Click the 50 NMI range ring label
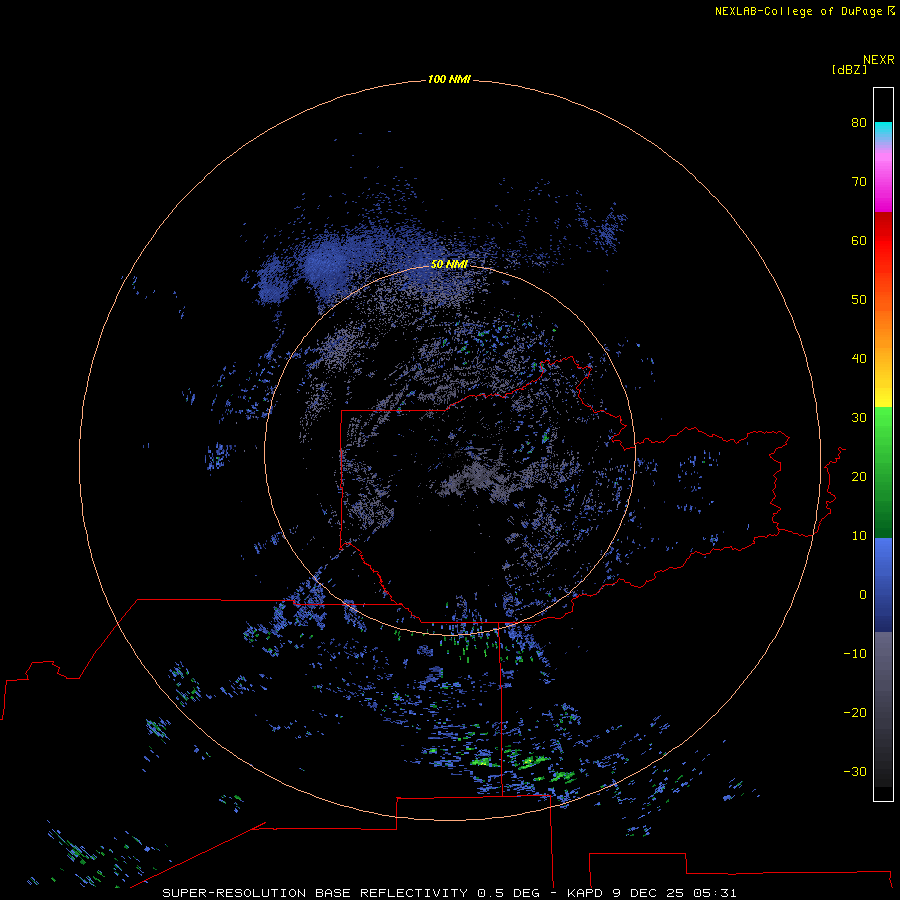 point(449,264)
